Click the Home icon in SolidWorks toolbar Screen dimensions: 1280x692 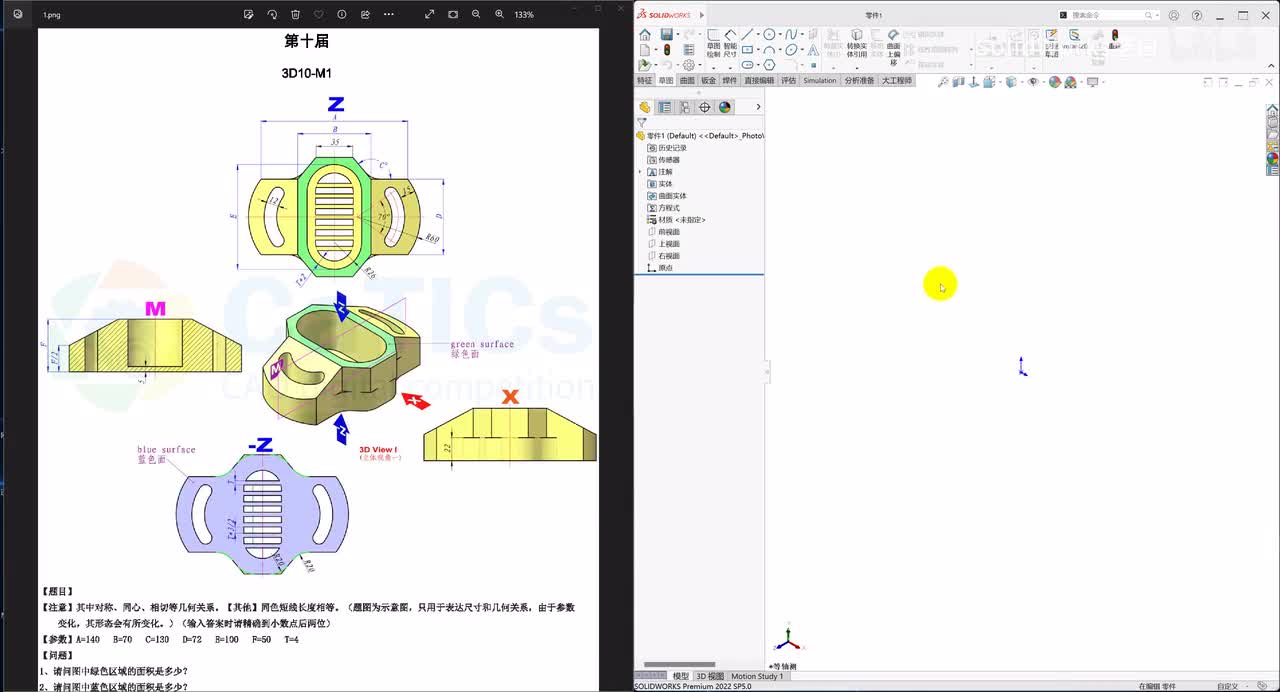[x=645, y=35]
